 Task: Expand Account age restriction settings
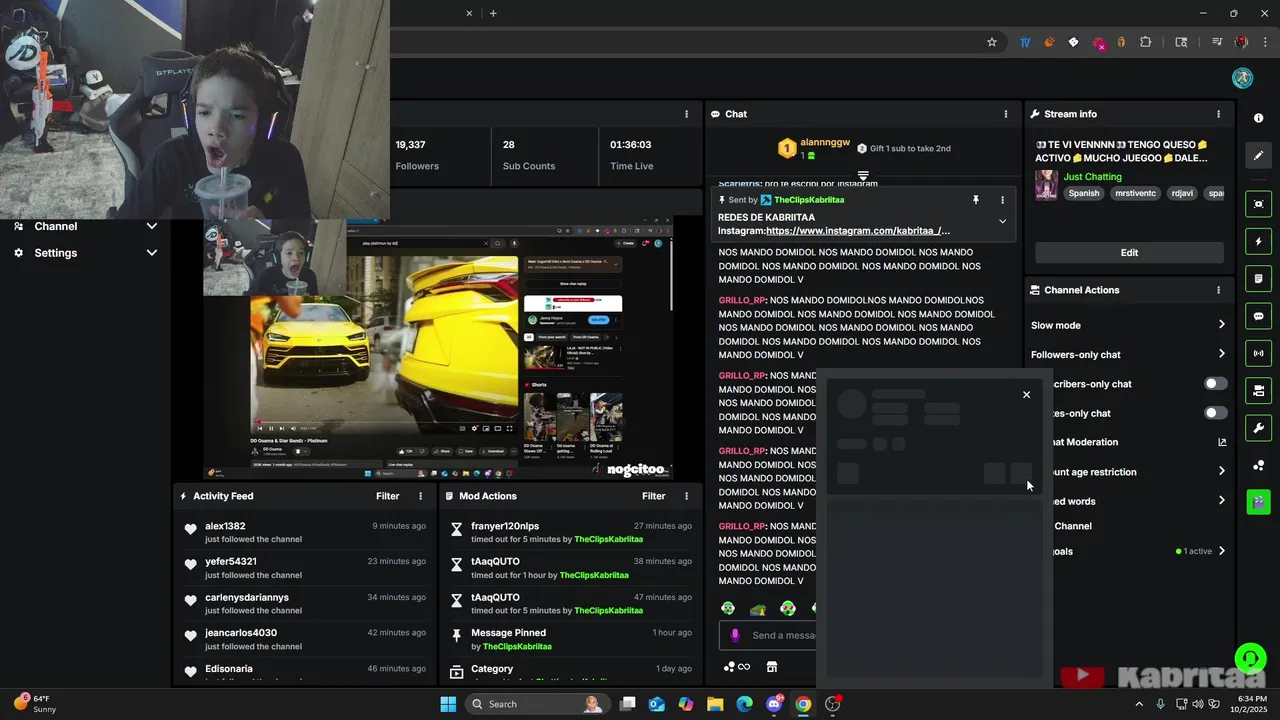point(1222,472)
